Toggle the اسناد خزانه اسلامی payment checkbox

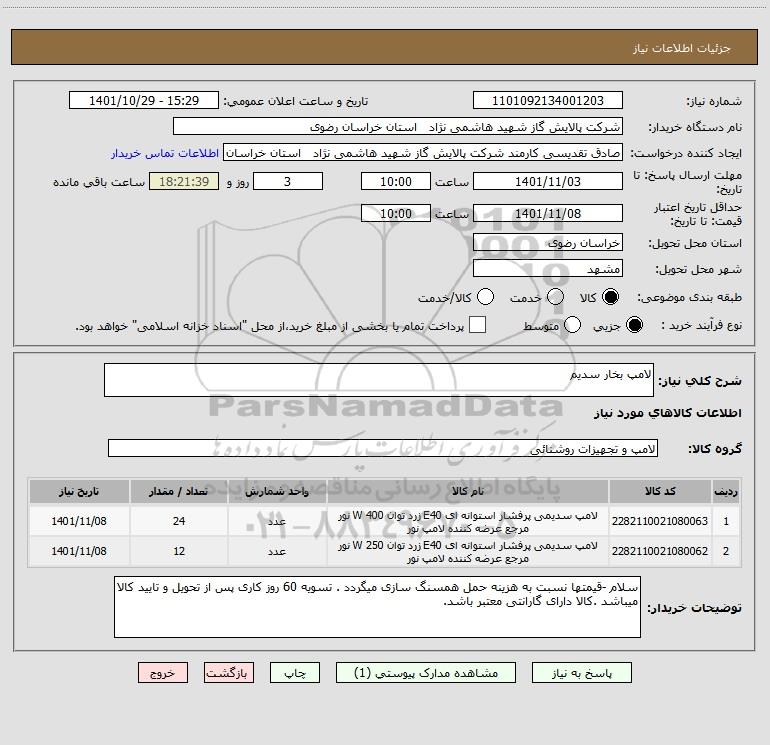(x=477, y=325)
